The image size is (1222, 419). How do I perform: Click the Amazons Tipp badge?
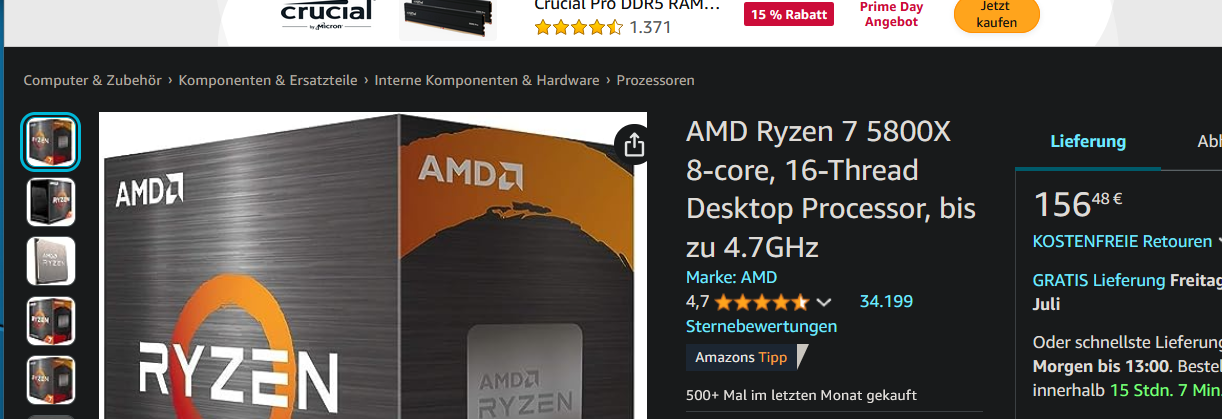coord(746,357)
